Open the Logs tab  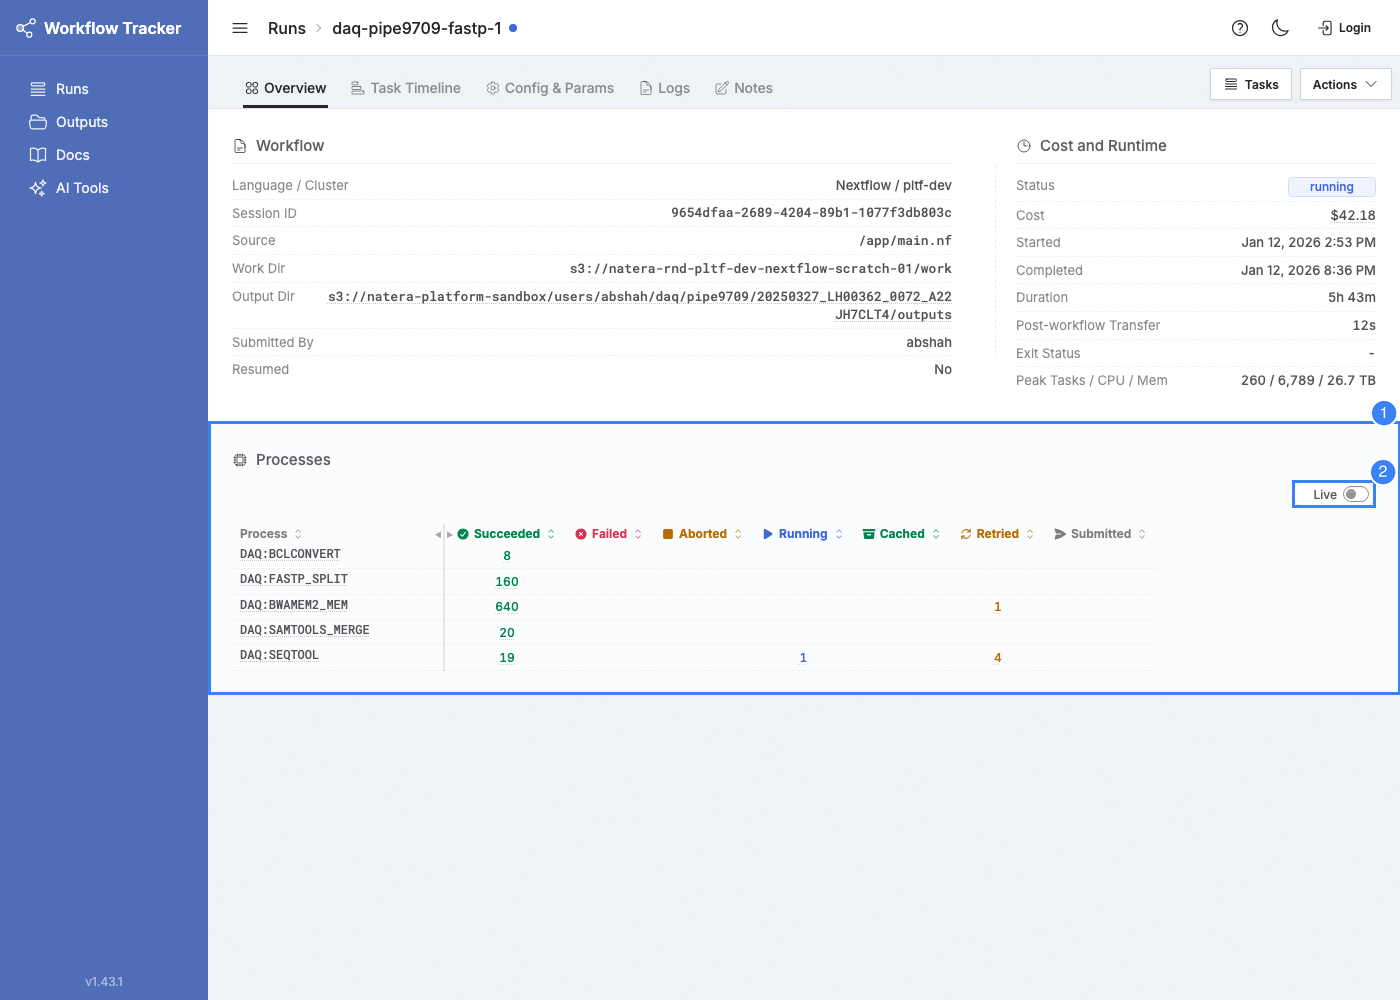[665, 88]
